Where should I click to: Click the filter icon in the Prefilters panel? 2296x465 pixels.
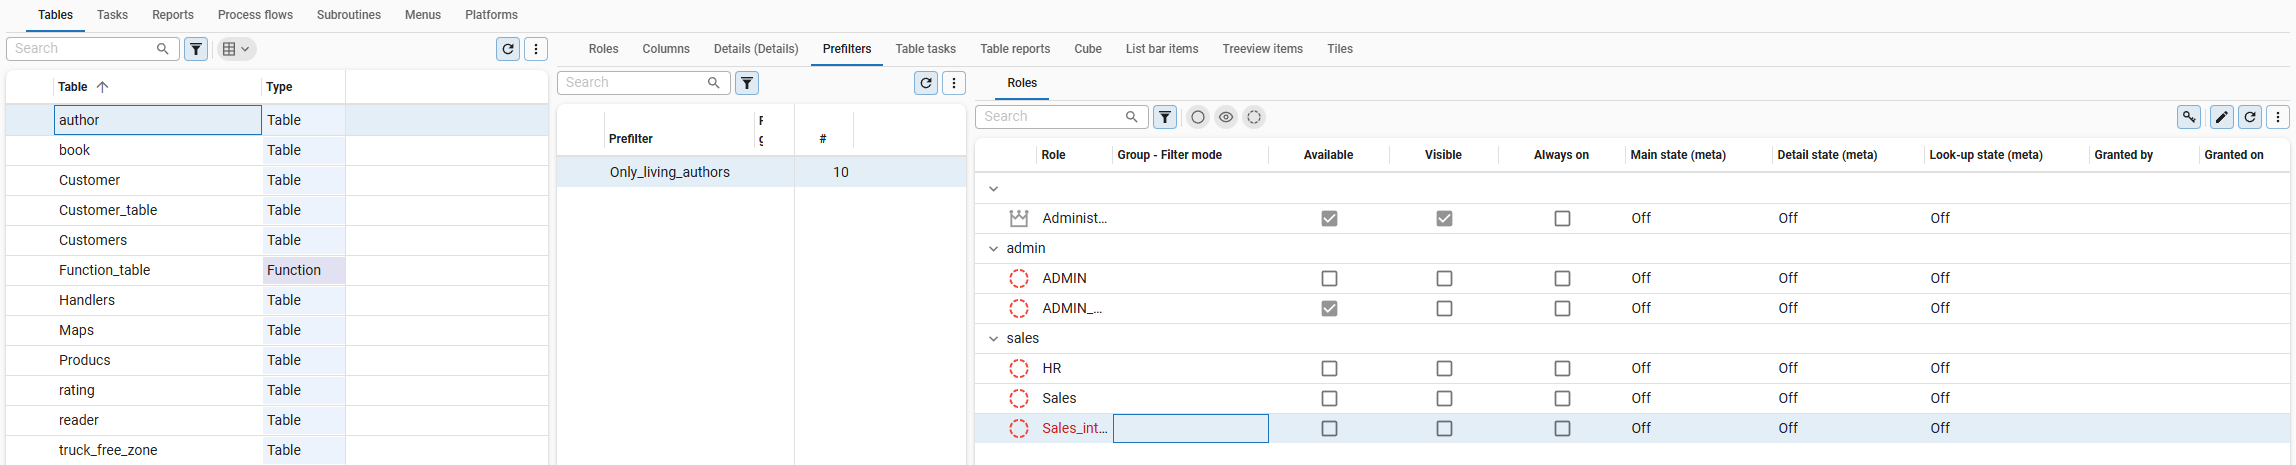tap(747, 83)
